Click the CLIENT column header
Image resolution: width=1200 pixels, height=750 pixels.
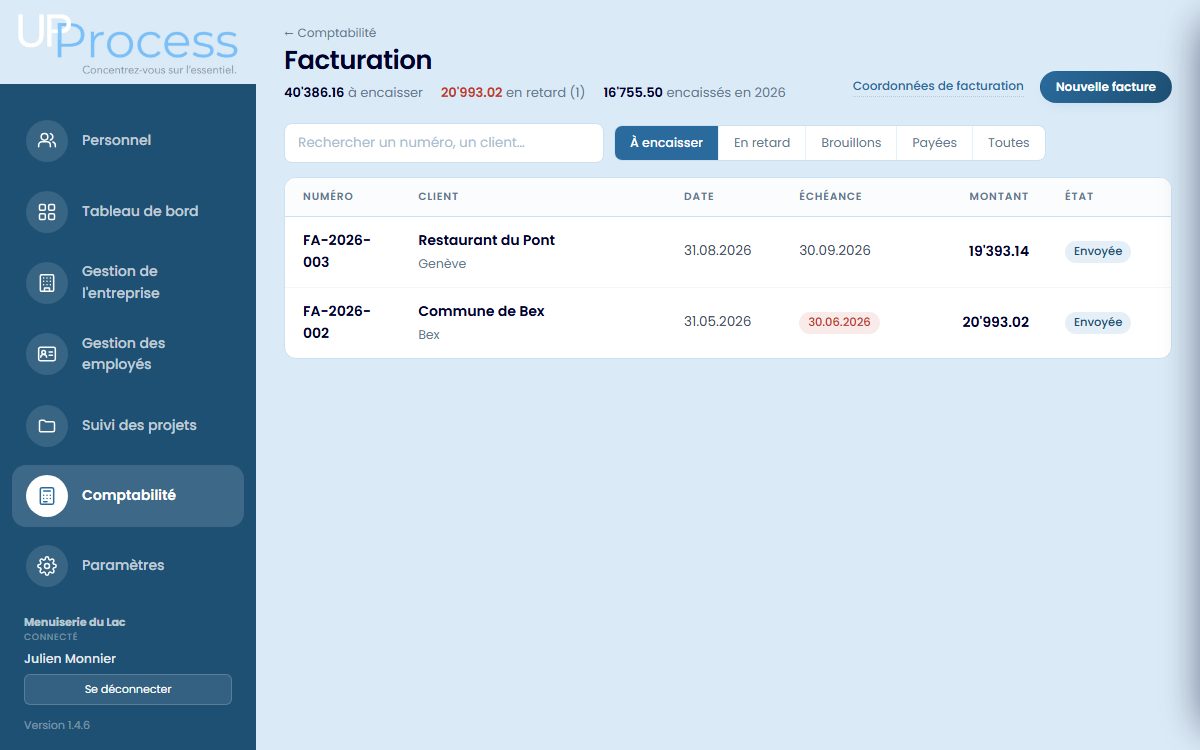click(x=438, y=197)
